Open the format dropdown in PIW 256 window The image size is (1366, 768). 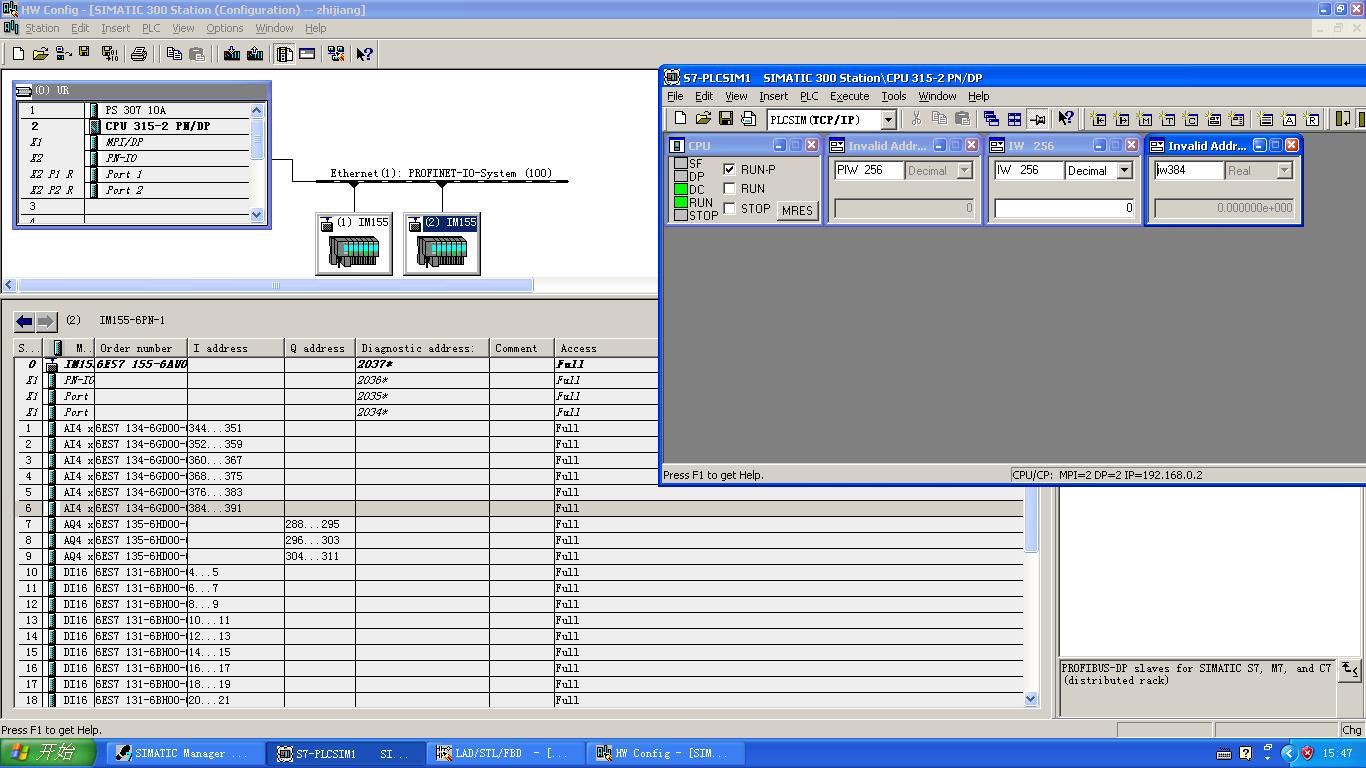coord(964,171)
